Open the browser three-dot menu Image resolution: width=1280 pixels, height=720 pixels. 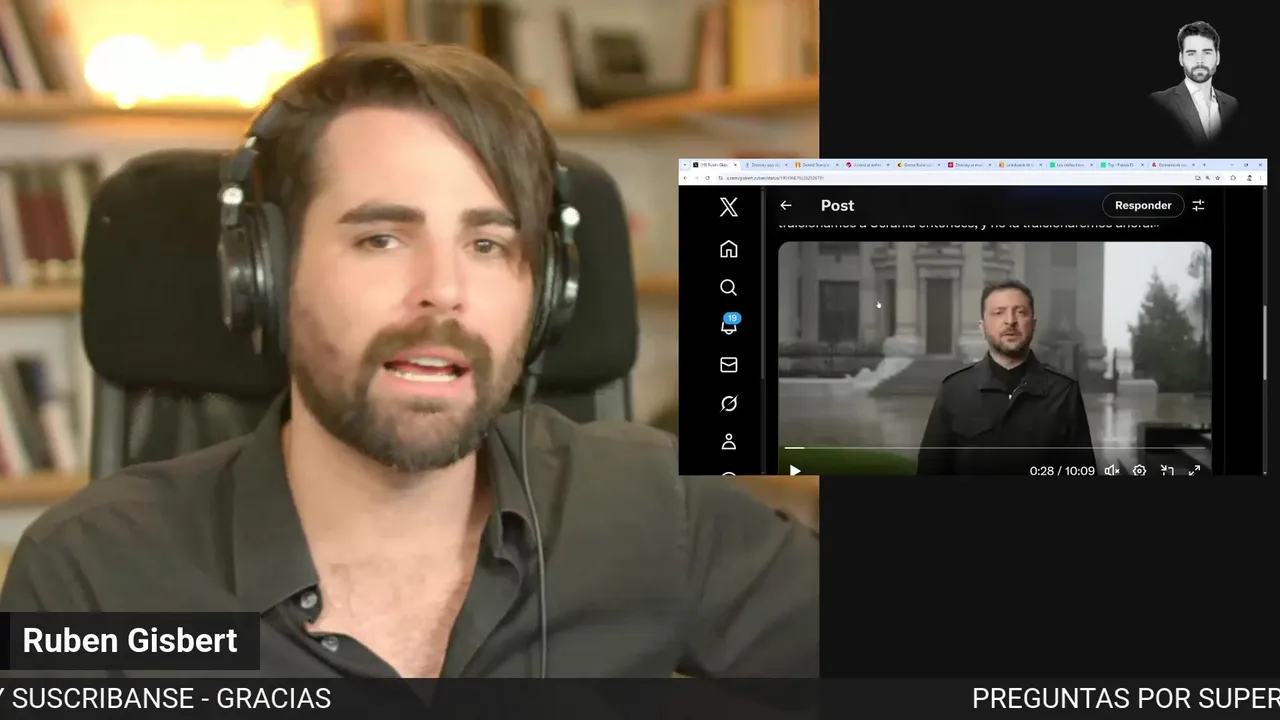point(1260,178)
